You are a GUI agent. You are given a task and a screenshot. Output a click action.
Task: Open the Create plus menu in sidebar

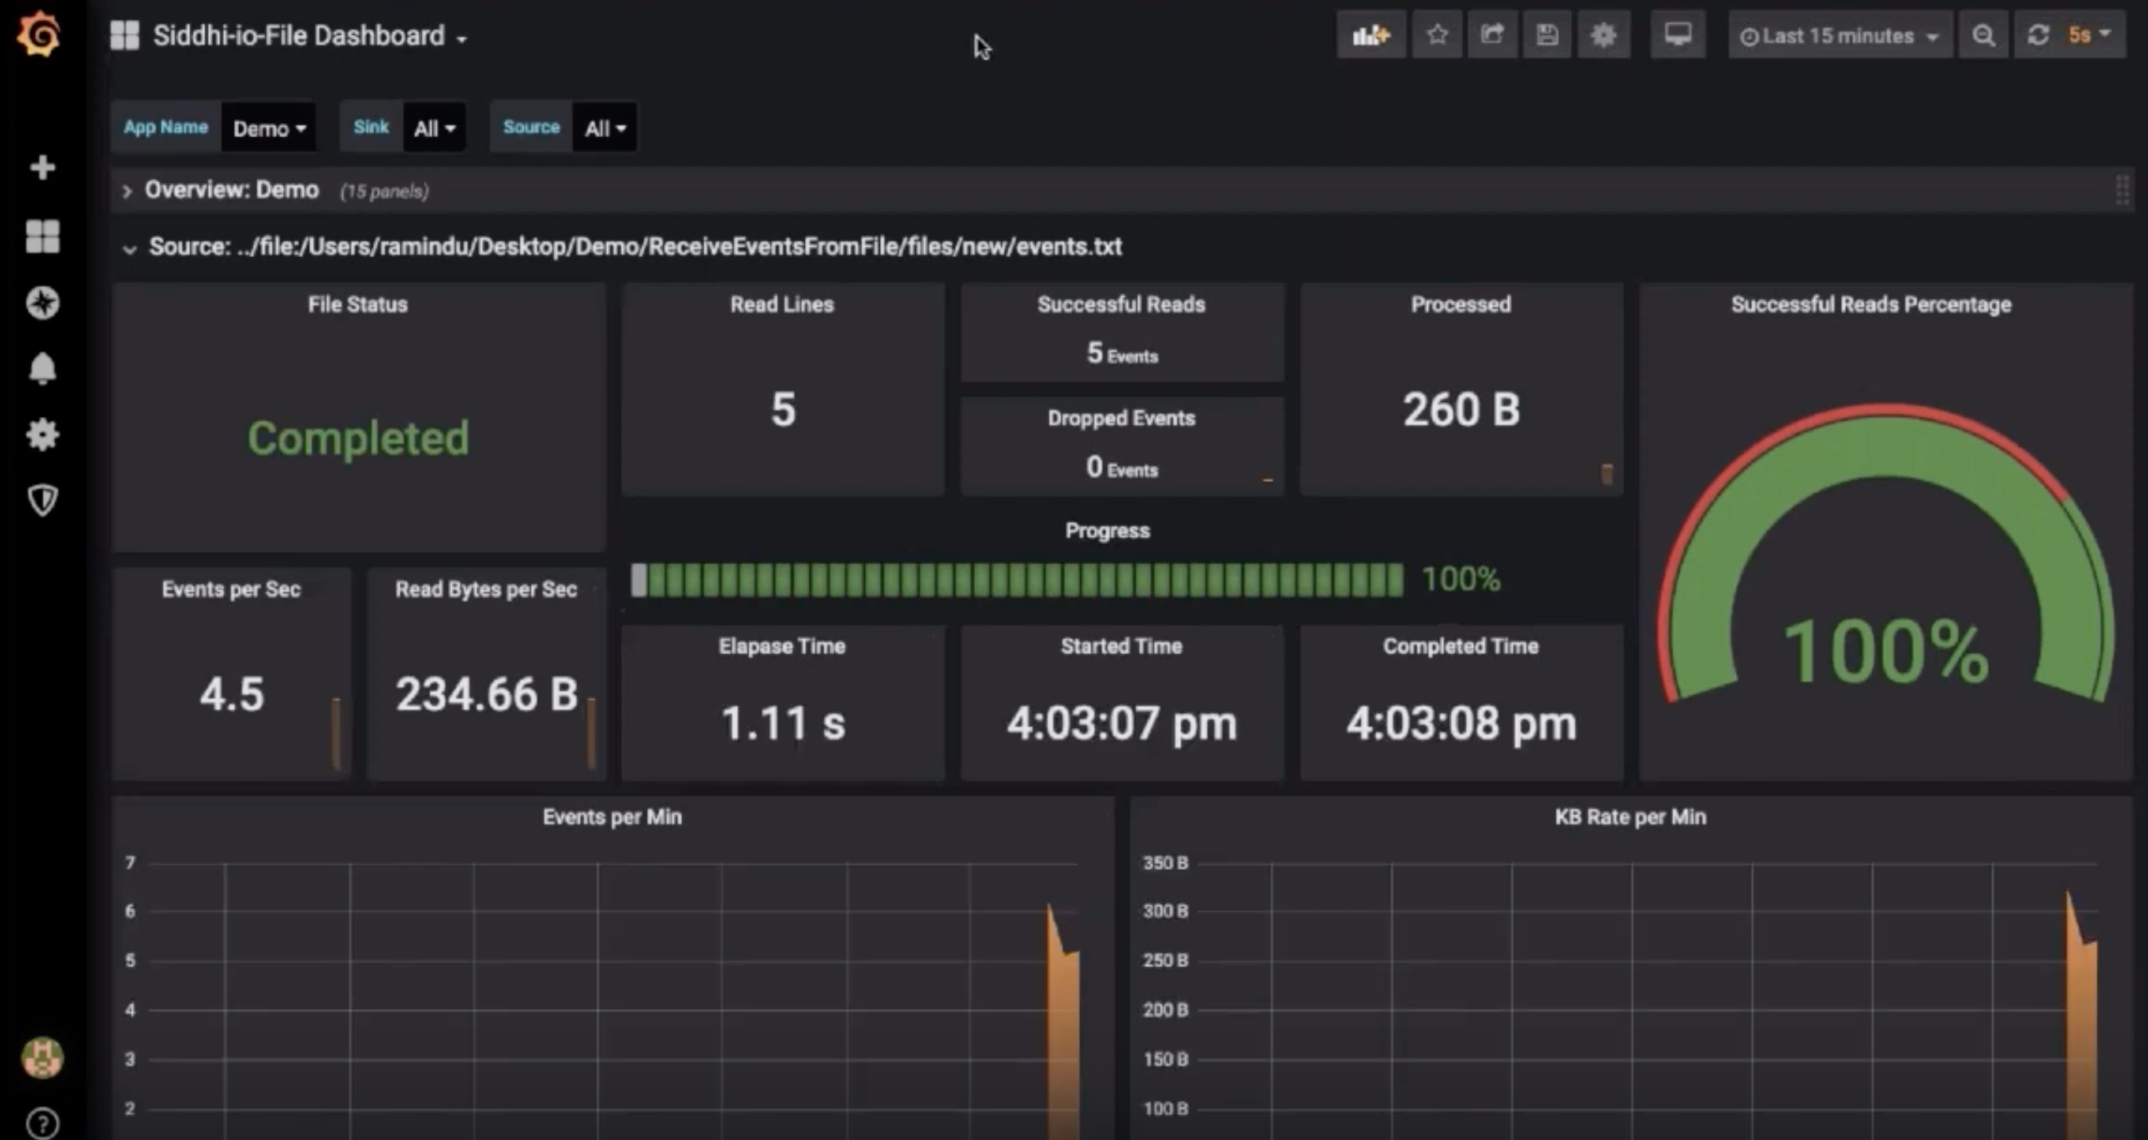click(x=42, y=167)
